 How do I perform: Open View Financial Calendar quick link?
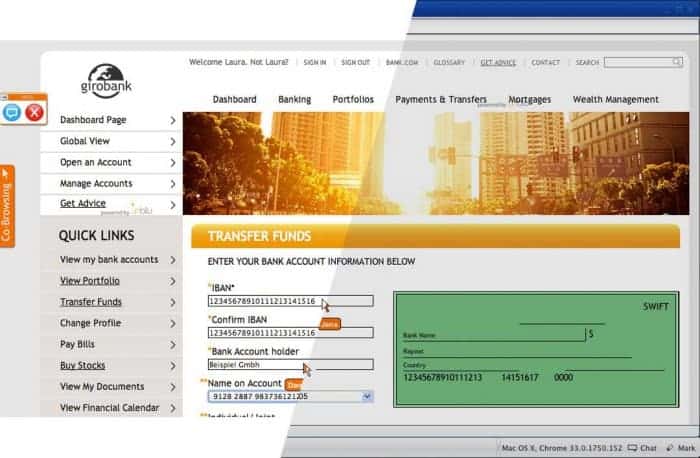pyautogui.click(x=109, y=408)
